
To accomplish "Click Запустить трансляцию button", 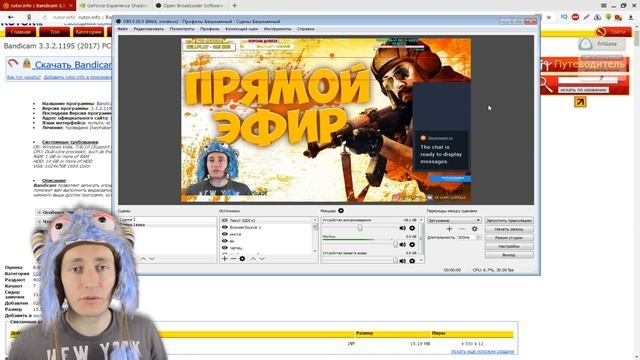I will [x=509, y=220].
